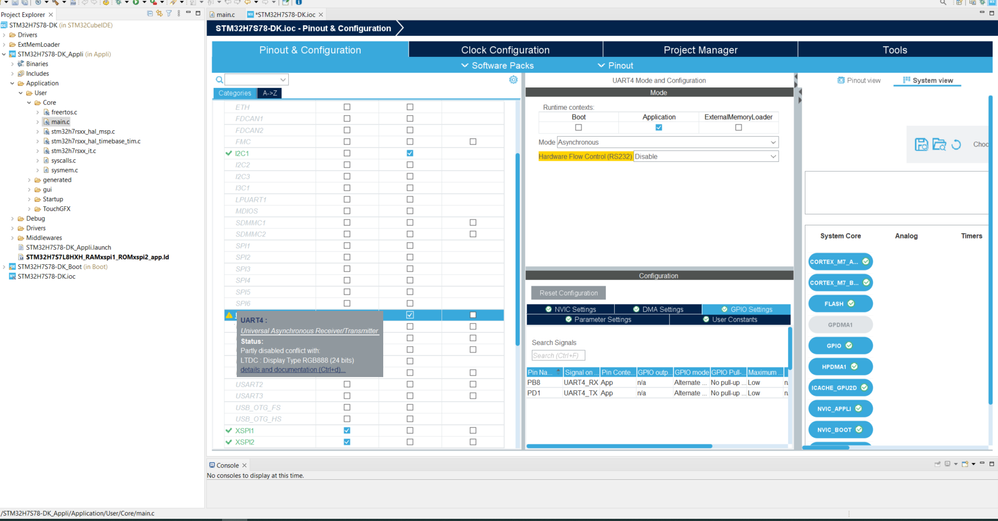Click the search magnifier at top right toolbar
The height and width of the screenshot is (521, 998).
pos(943,3)
